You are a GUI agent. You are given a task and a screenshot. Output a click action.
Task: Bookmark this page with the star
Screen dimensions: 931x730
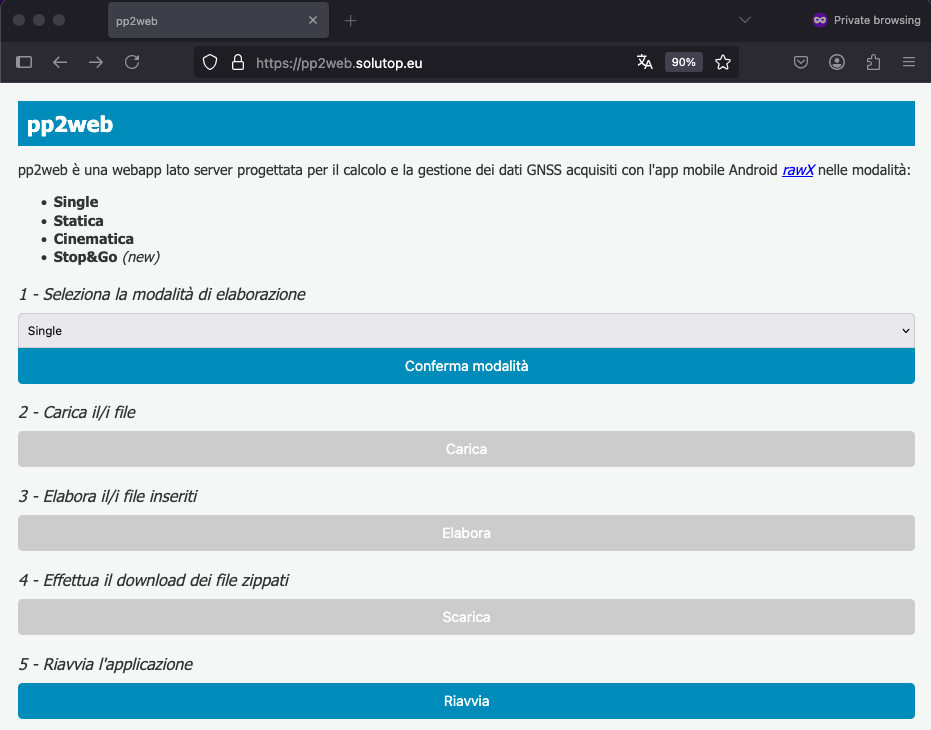click(723, 62)
